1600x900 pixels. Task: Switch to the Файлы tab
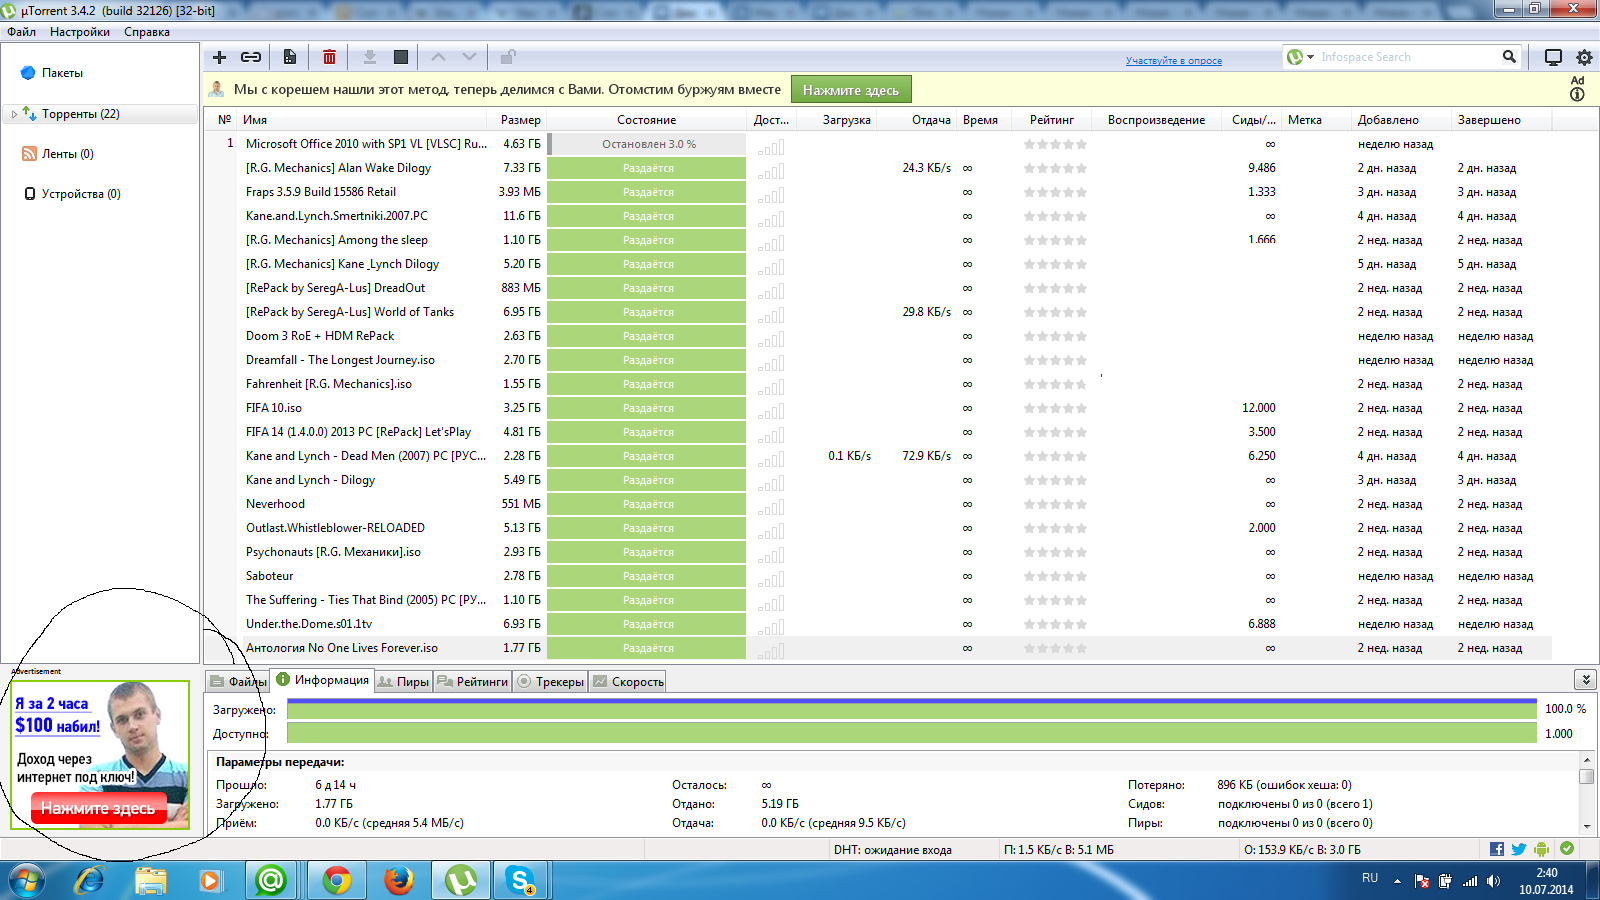pyautogui.click(x=238, y=681)
